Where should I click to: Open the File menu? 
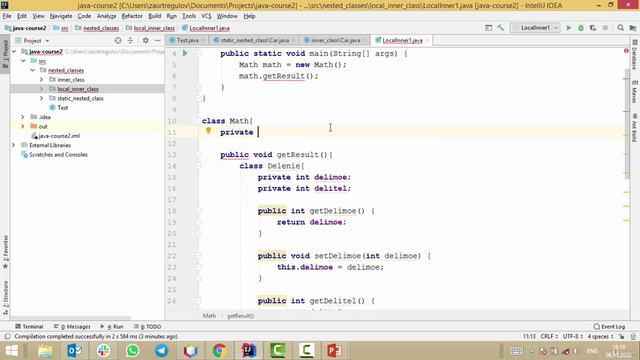pyautogui.click(x=7, y=16)
